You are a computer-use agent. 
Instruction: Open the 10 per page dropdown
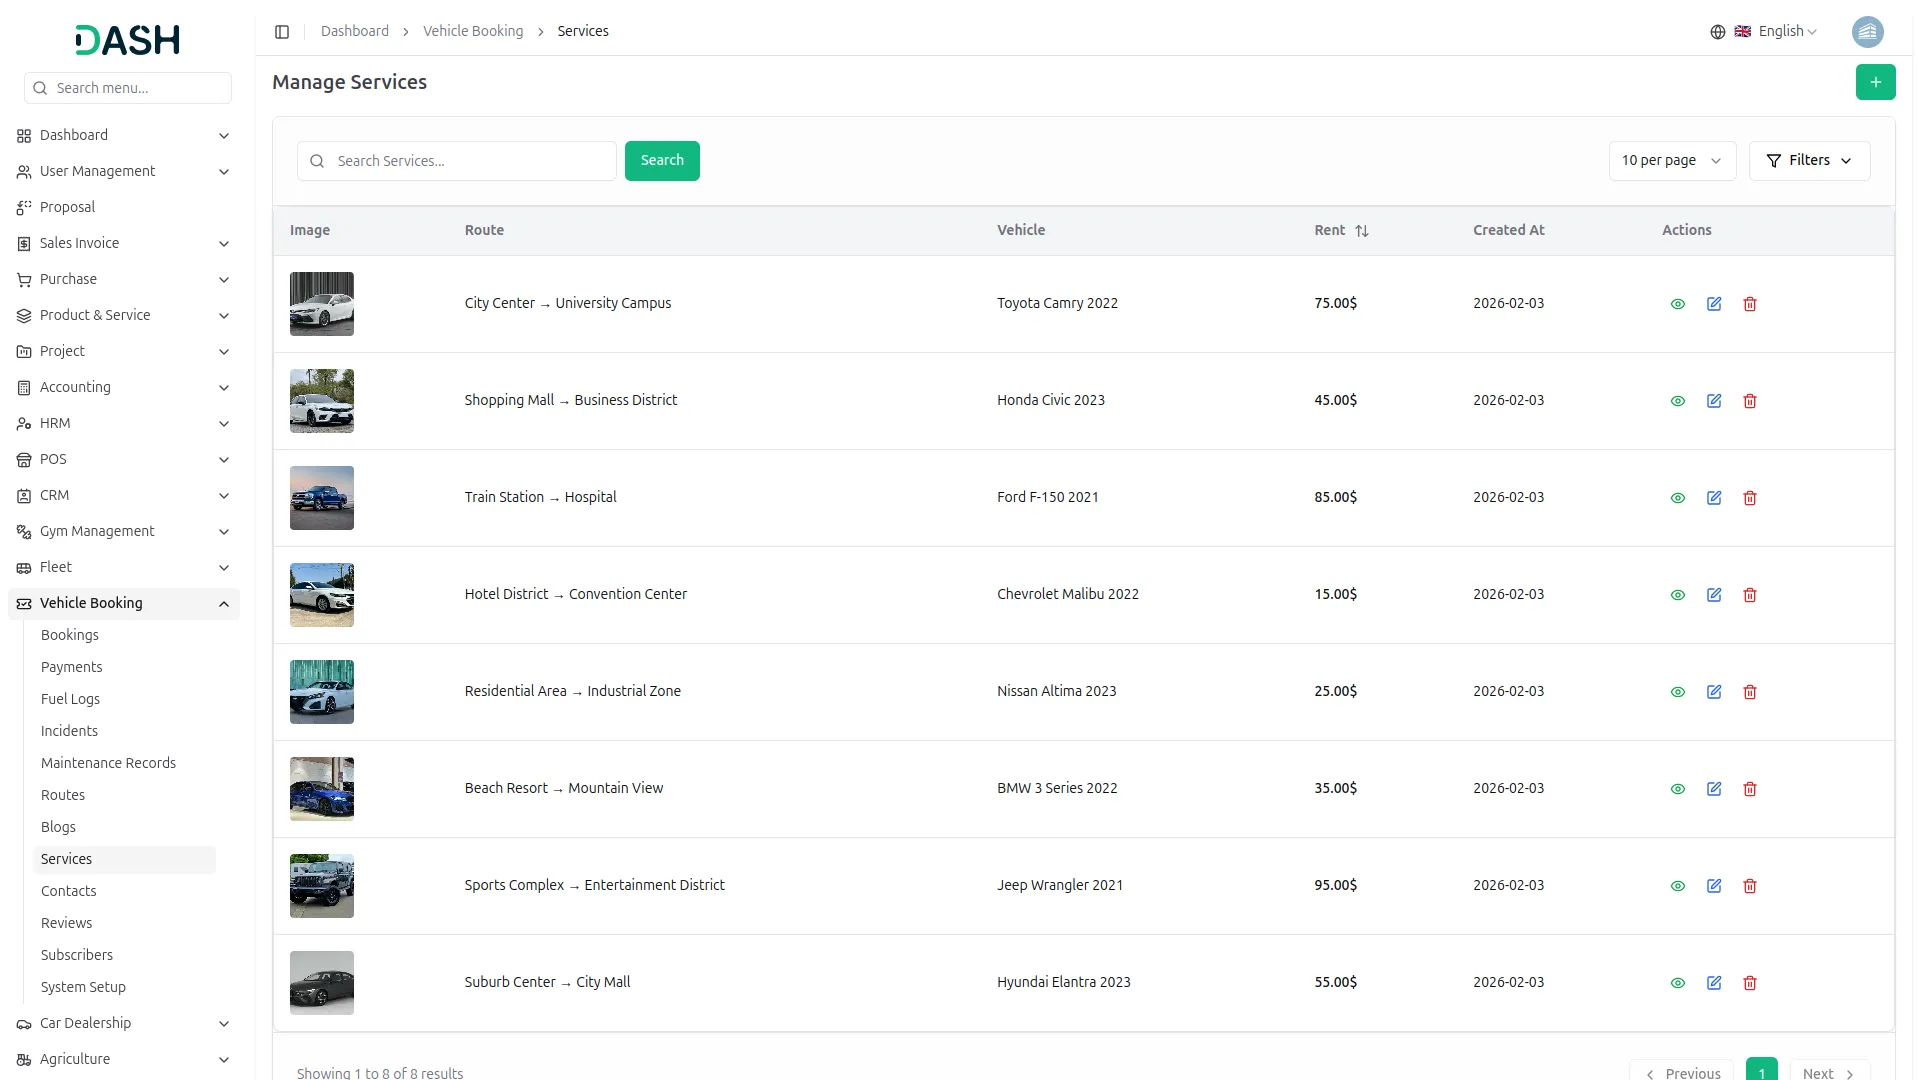(1671, 161)
